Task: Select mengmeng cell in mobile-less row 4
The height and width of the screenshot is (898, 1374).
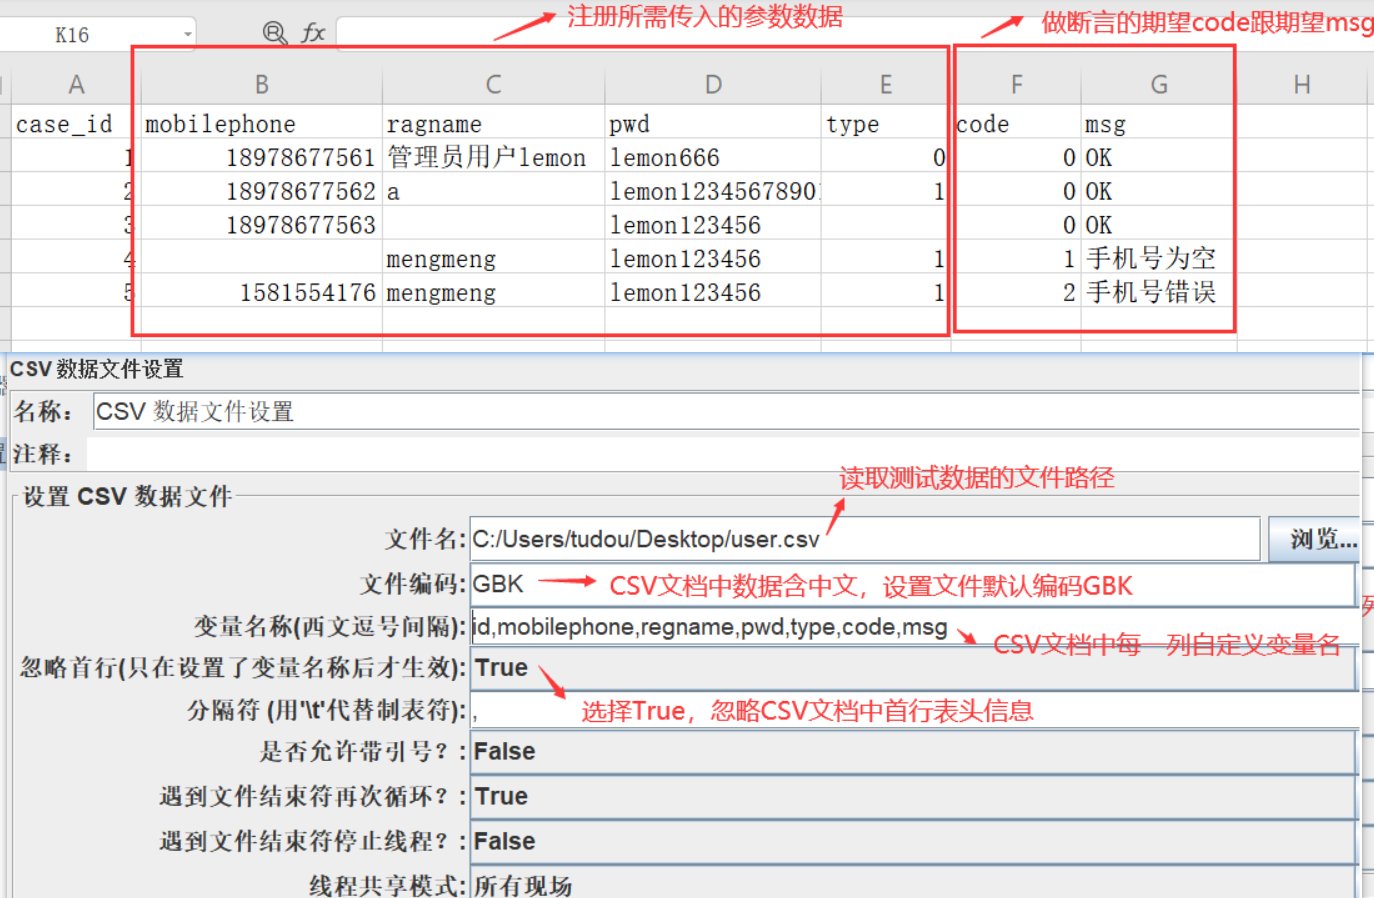Action: [493, 259]
